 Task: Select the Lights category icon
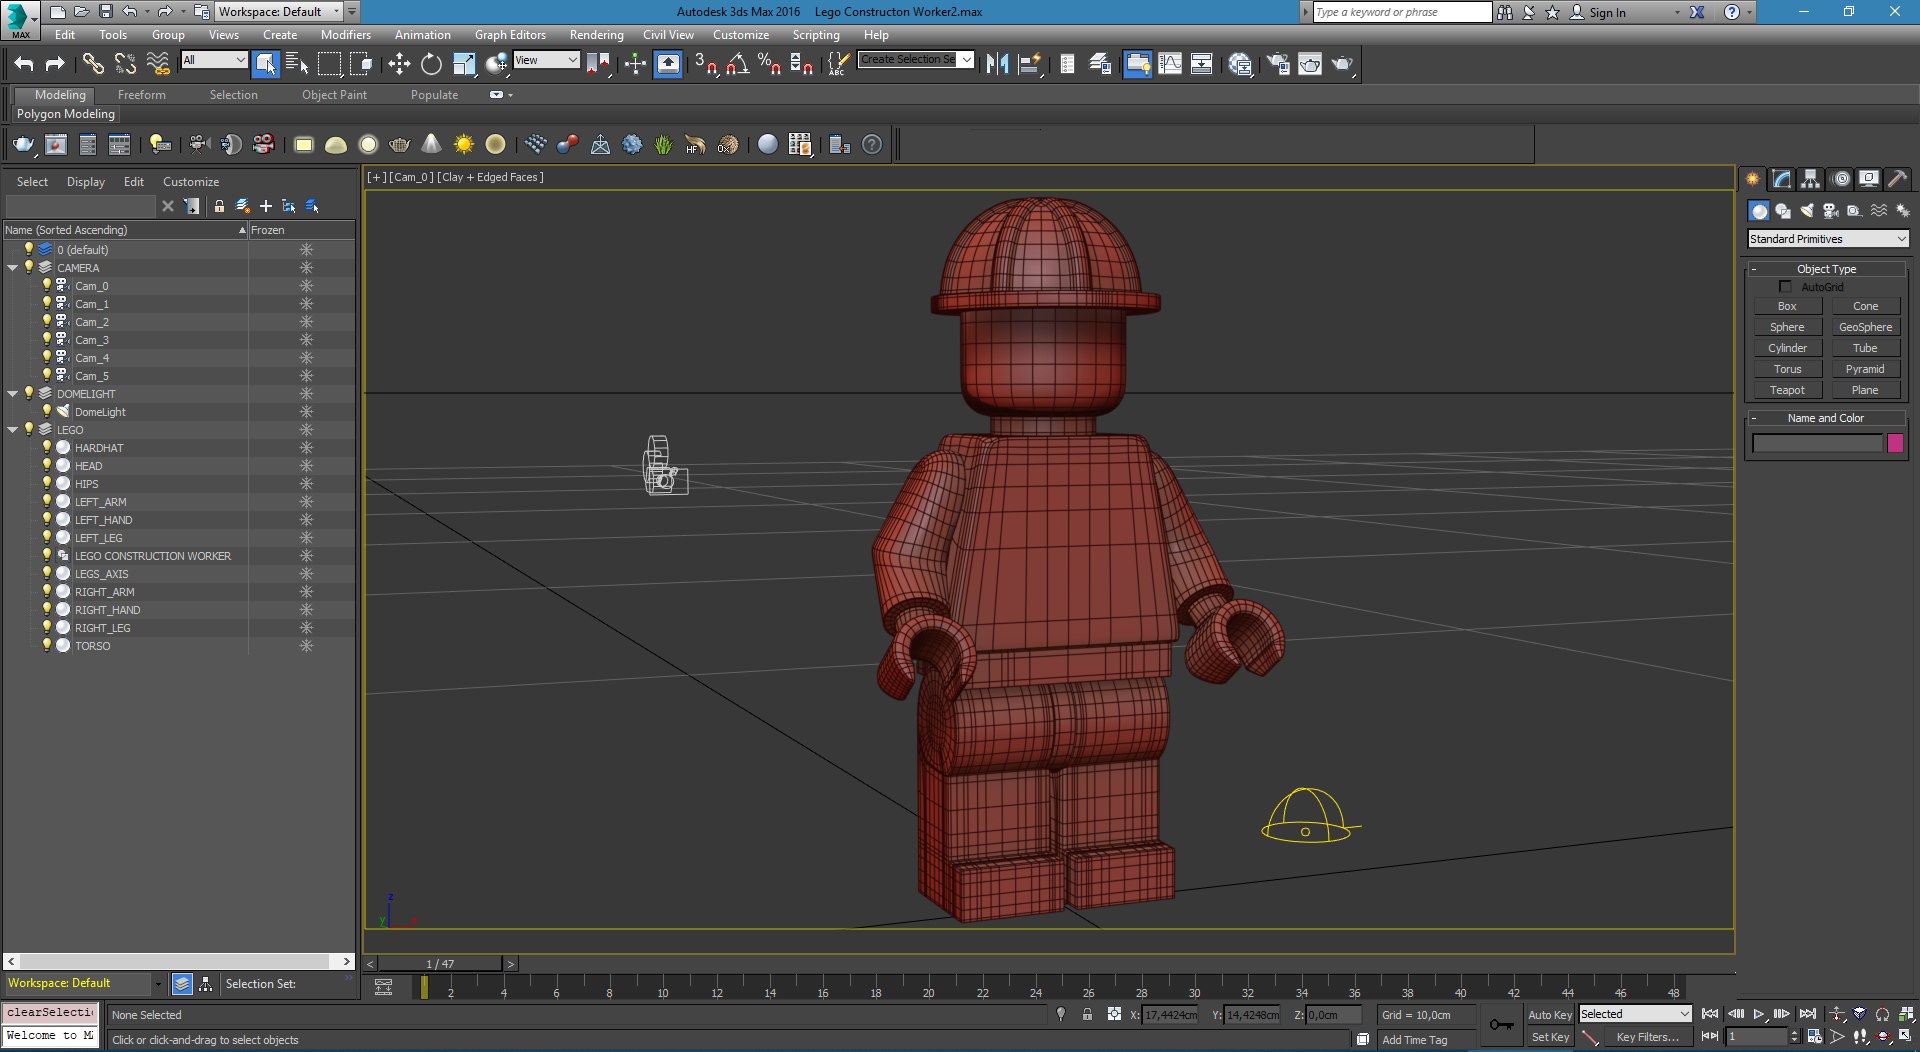(1807, 211)
